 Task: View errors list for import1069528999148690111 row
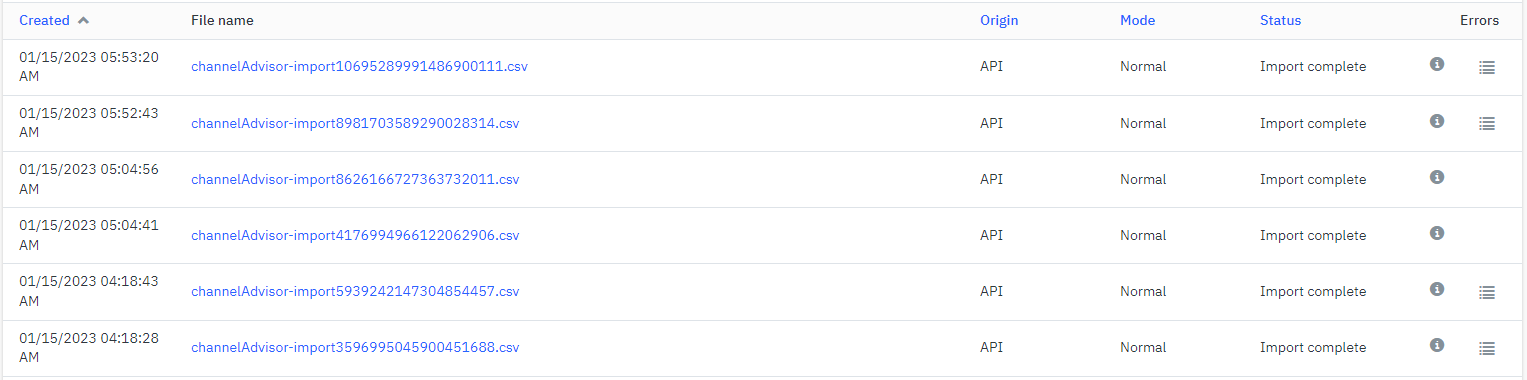tap(1487, 67)
